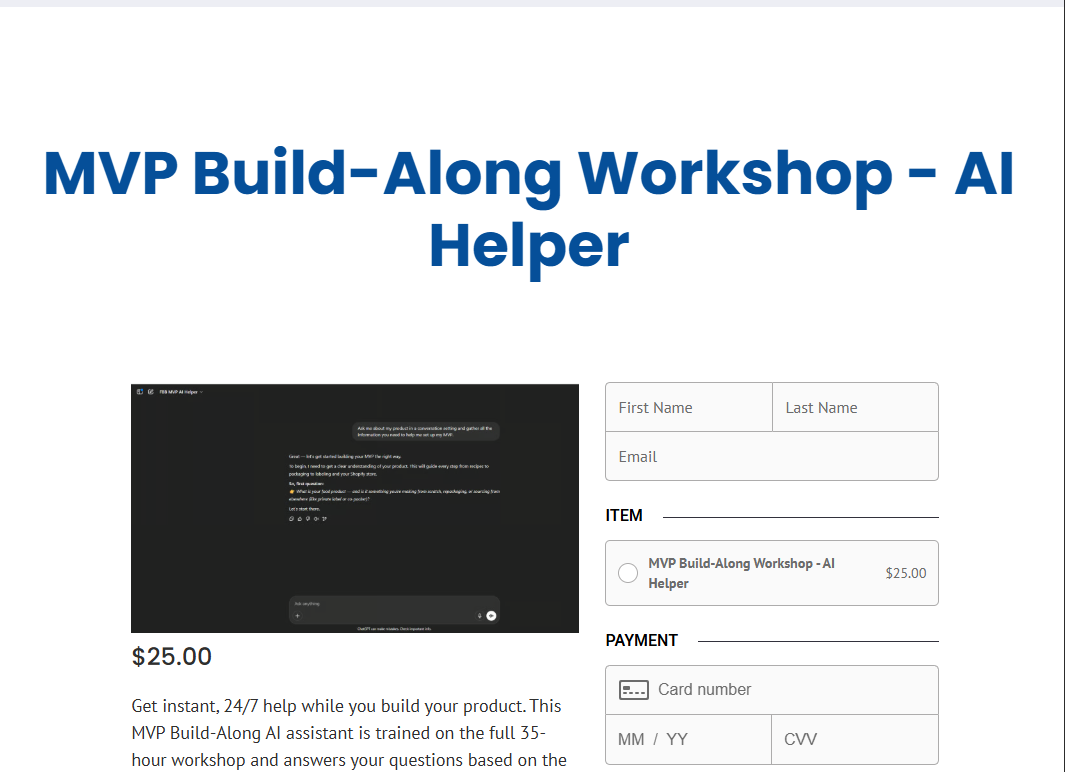Open the sidebar toggle in the ChatGPT screenshot
1065x772 pixels.
139,391
